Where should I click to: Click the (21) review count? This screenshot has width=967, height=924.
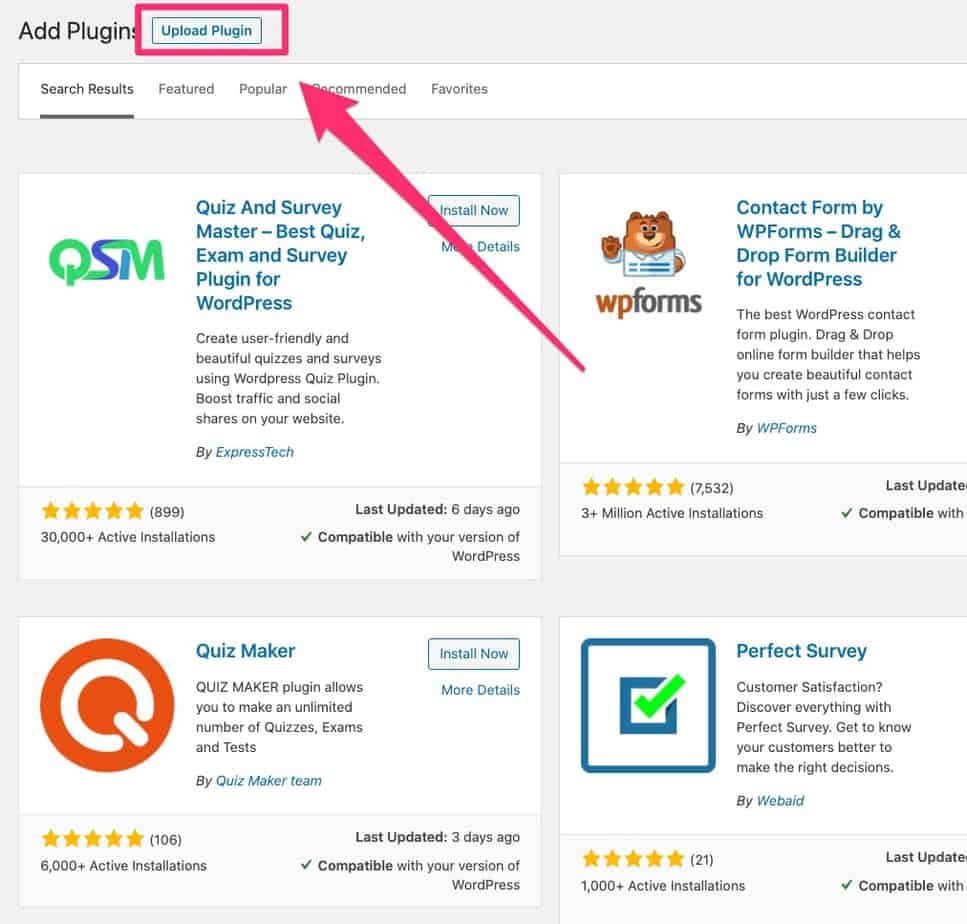pyautogui.click(x=702, y=860)
